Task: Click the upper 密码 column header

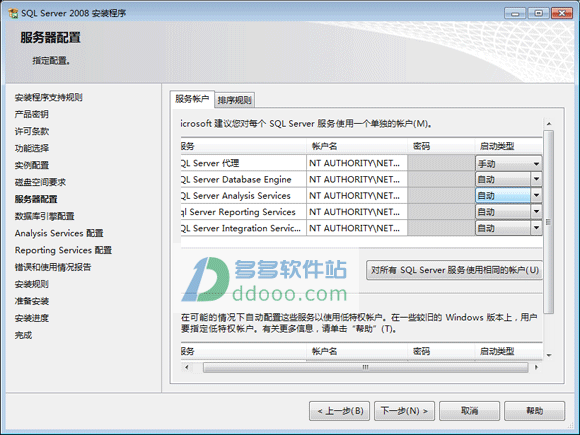Action: coord(441,146)
